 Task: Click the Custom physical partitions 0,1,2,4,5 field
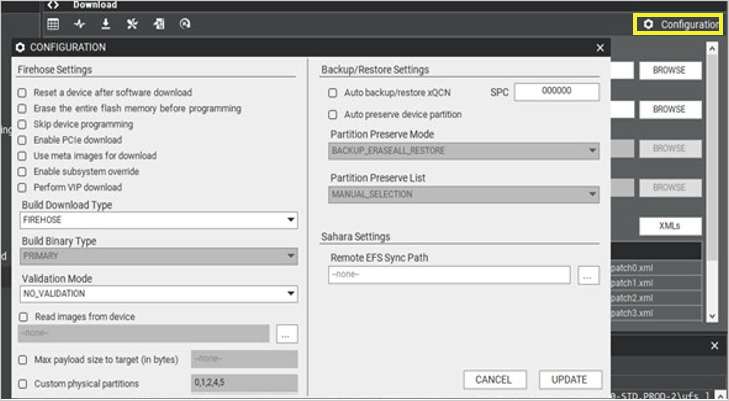[245, 383]
